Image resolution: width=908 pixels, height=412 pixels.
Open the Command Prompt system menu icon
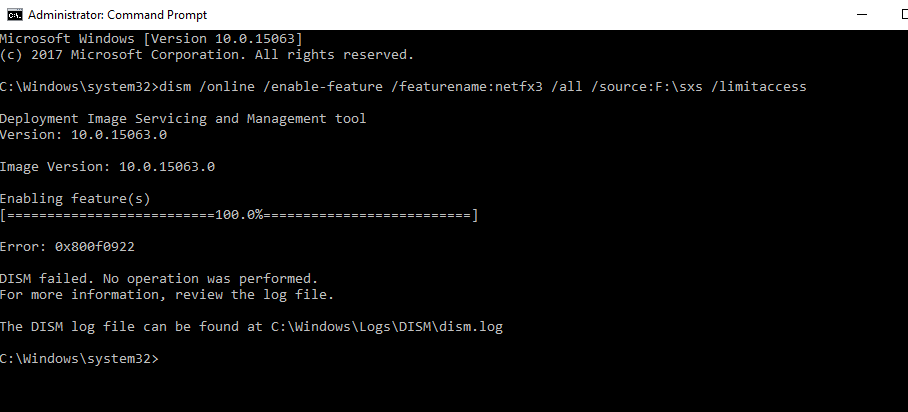[14, 14]
